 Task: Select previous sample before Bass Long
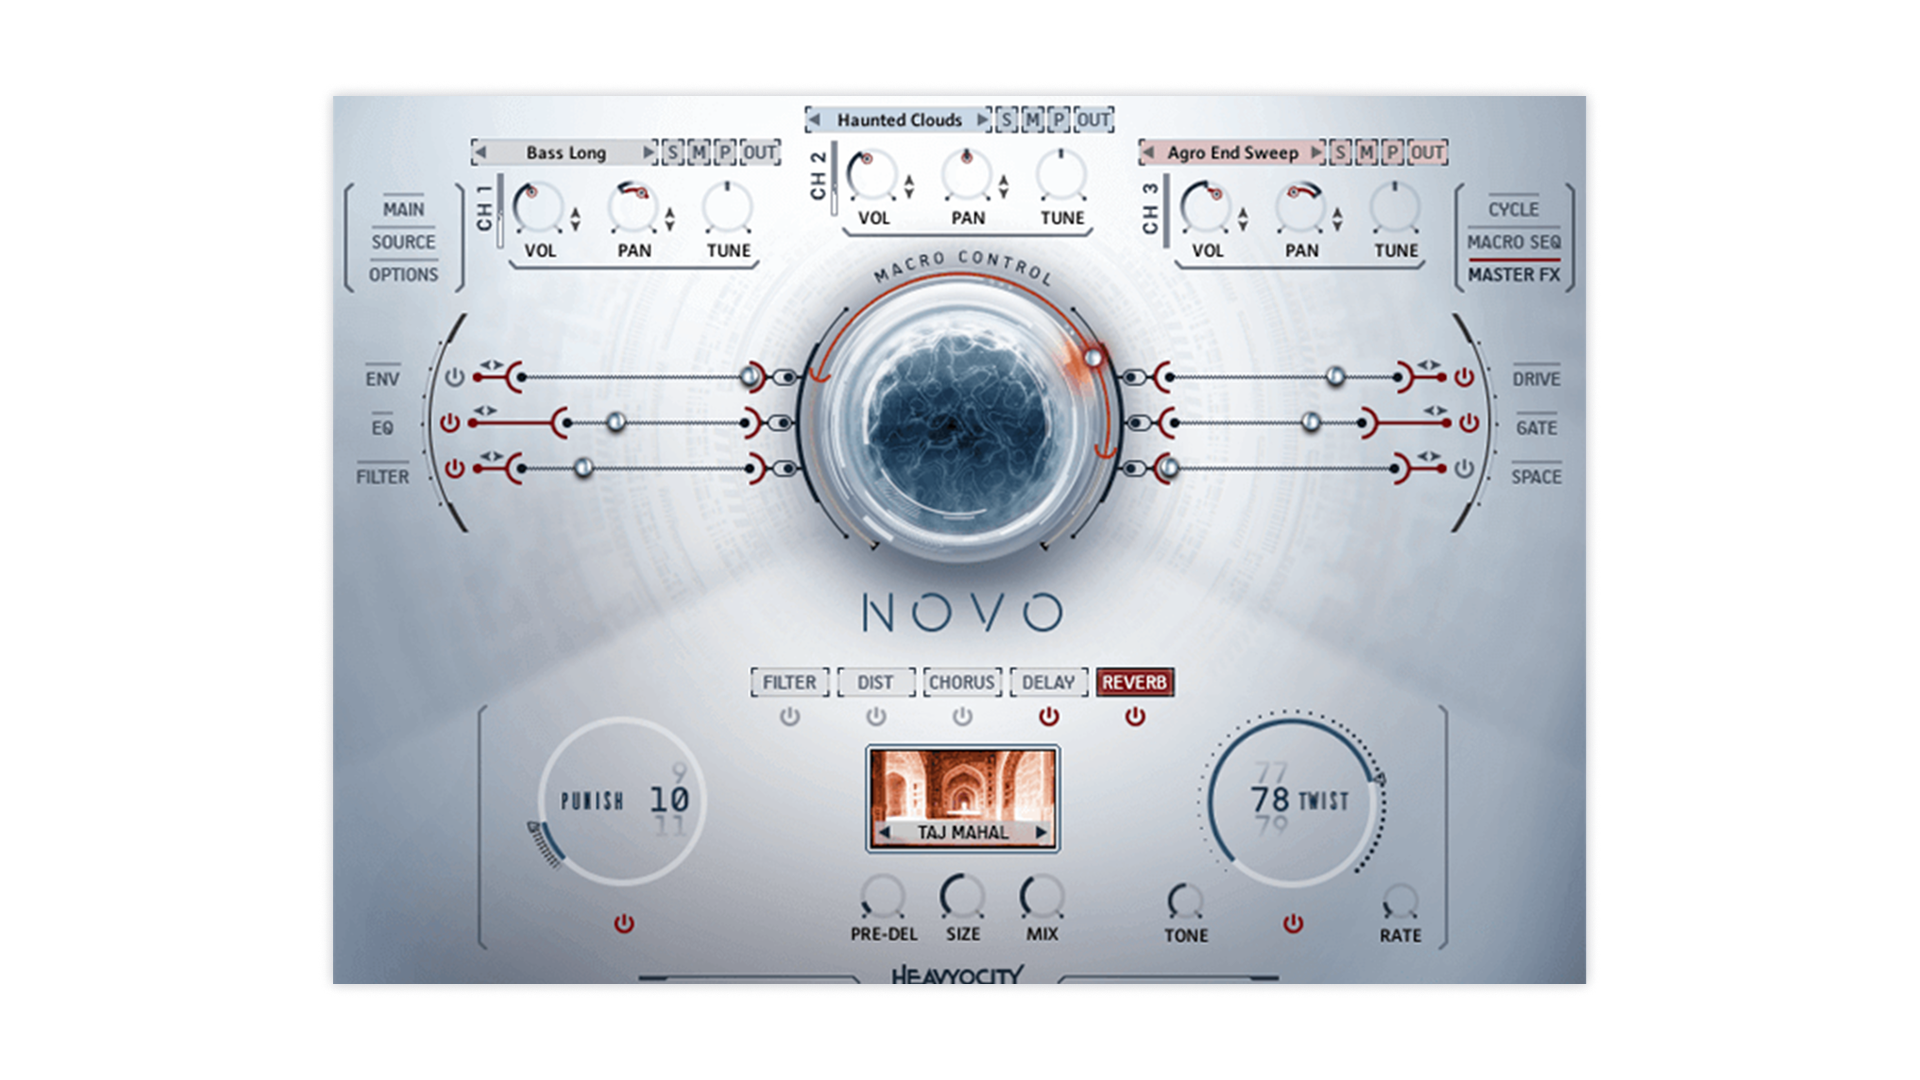480,152
